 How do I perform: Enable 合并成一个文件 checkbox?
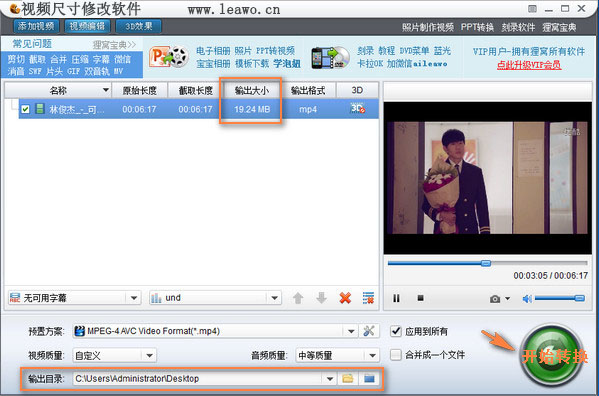point(396,355)
